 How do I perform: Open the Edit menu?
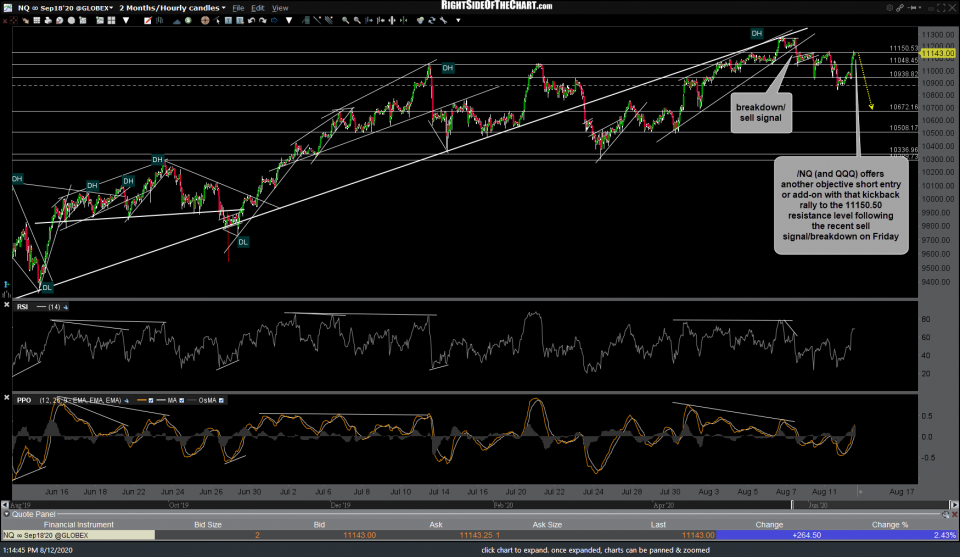coord(258,8)
